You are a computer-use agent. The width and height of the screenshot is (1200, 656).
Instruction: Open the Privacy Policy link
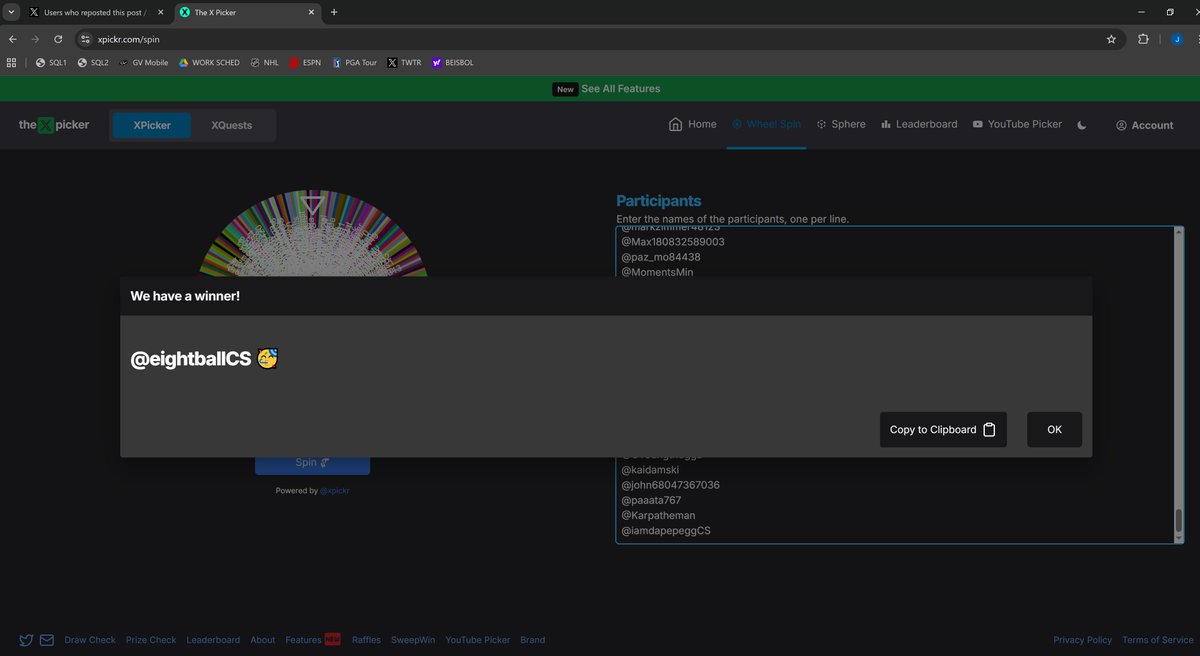pyautogui.click(x=1082, y=640)
